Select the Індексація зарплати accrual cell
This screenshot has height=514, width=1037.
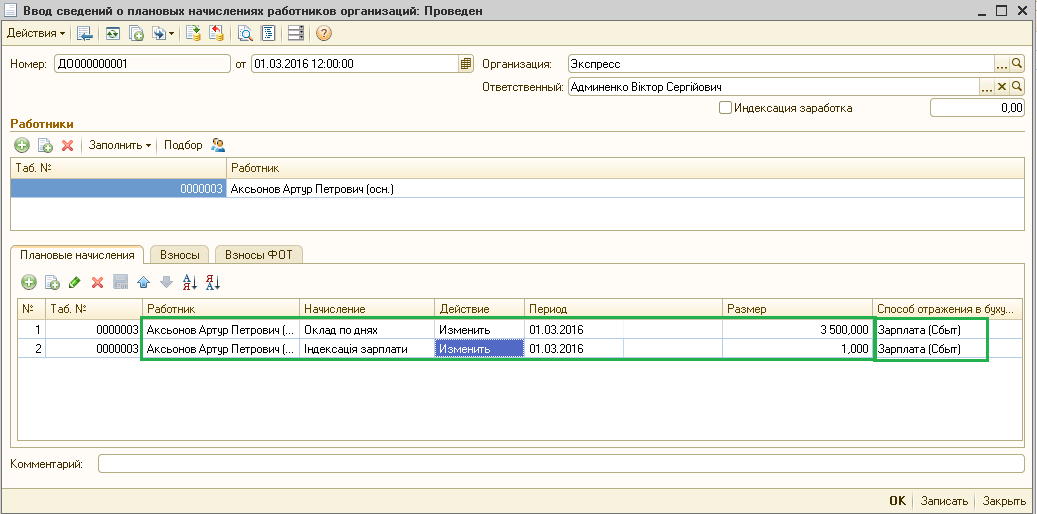(x=367, y=348)
